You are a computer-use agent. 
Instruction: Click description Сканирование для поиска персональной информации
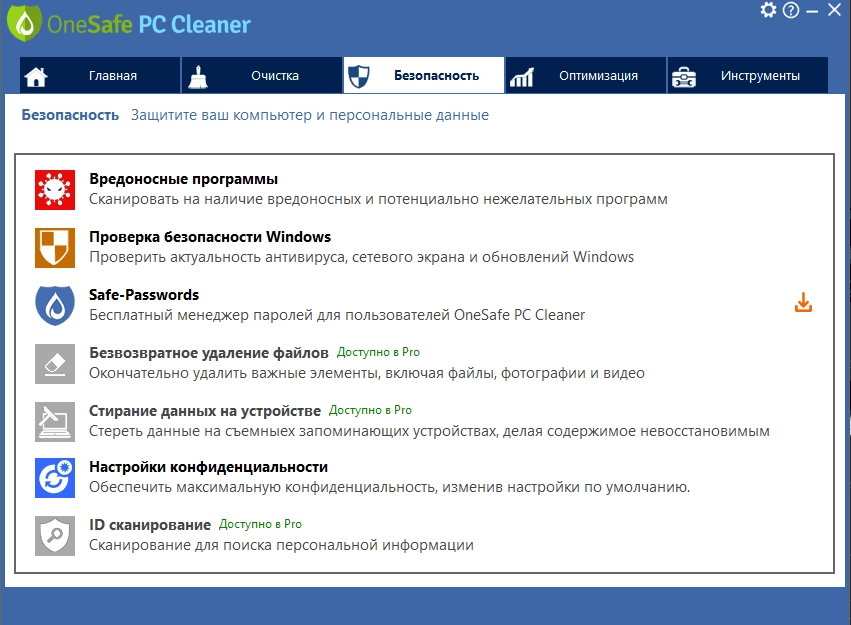(281, 545)
